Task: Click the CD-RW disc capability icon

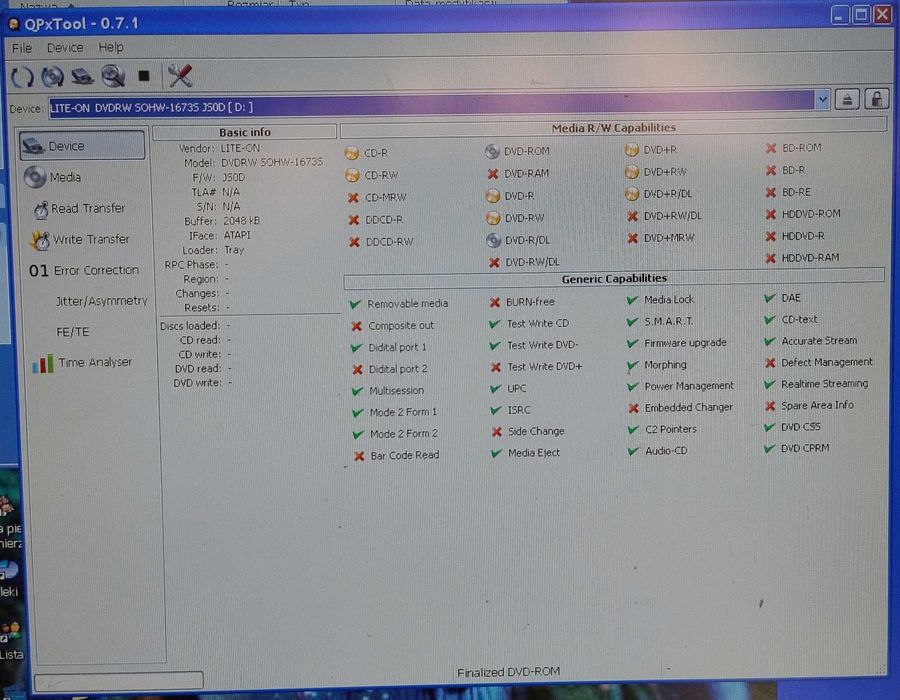Action: [352, 175]
